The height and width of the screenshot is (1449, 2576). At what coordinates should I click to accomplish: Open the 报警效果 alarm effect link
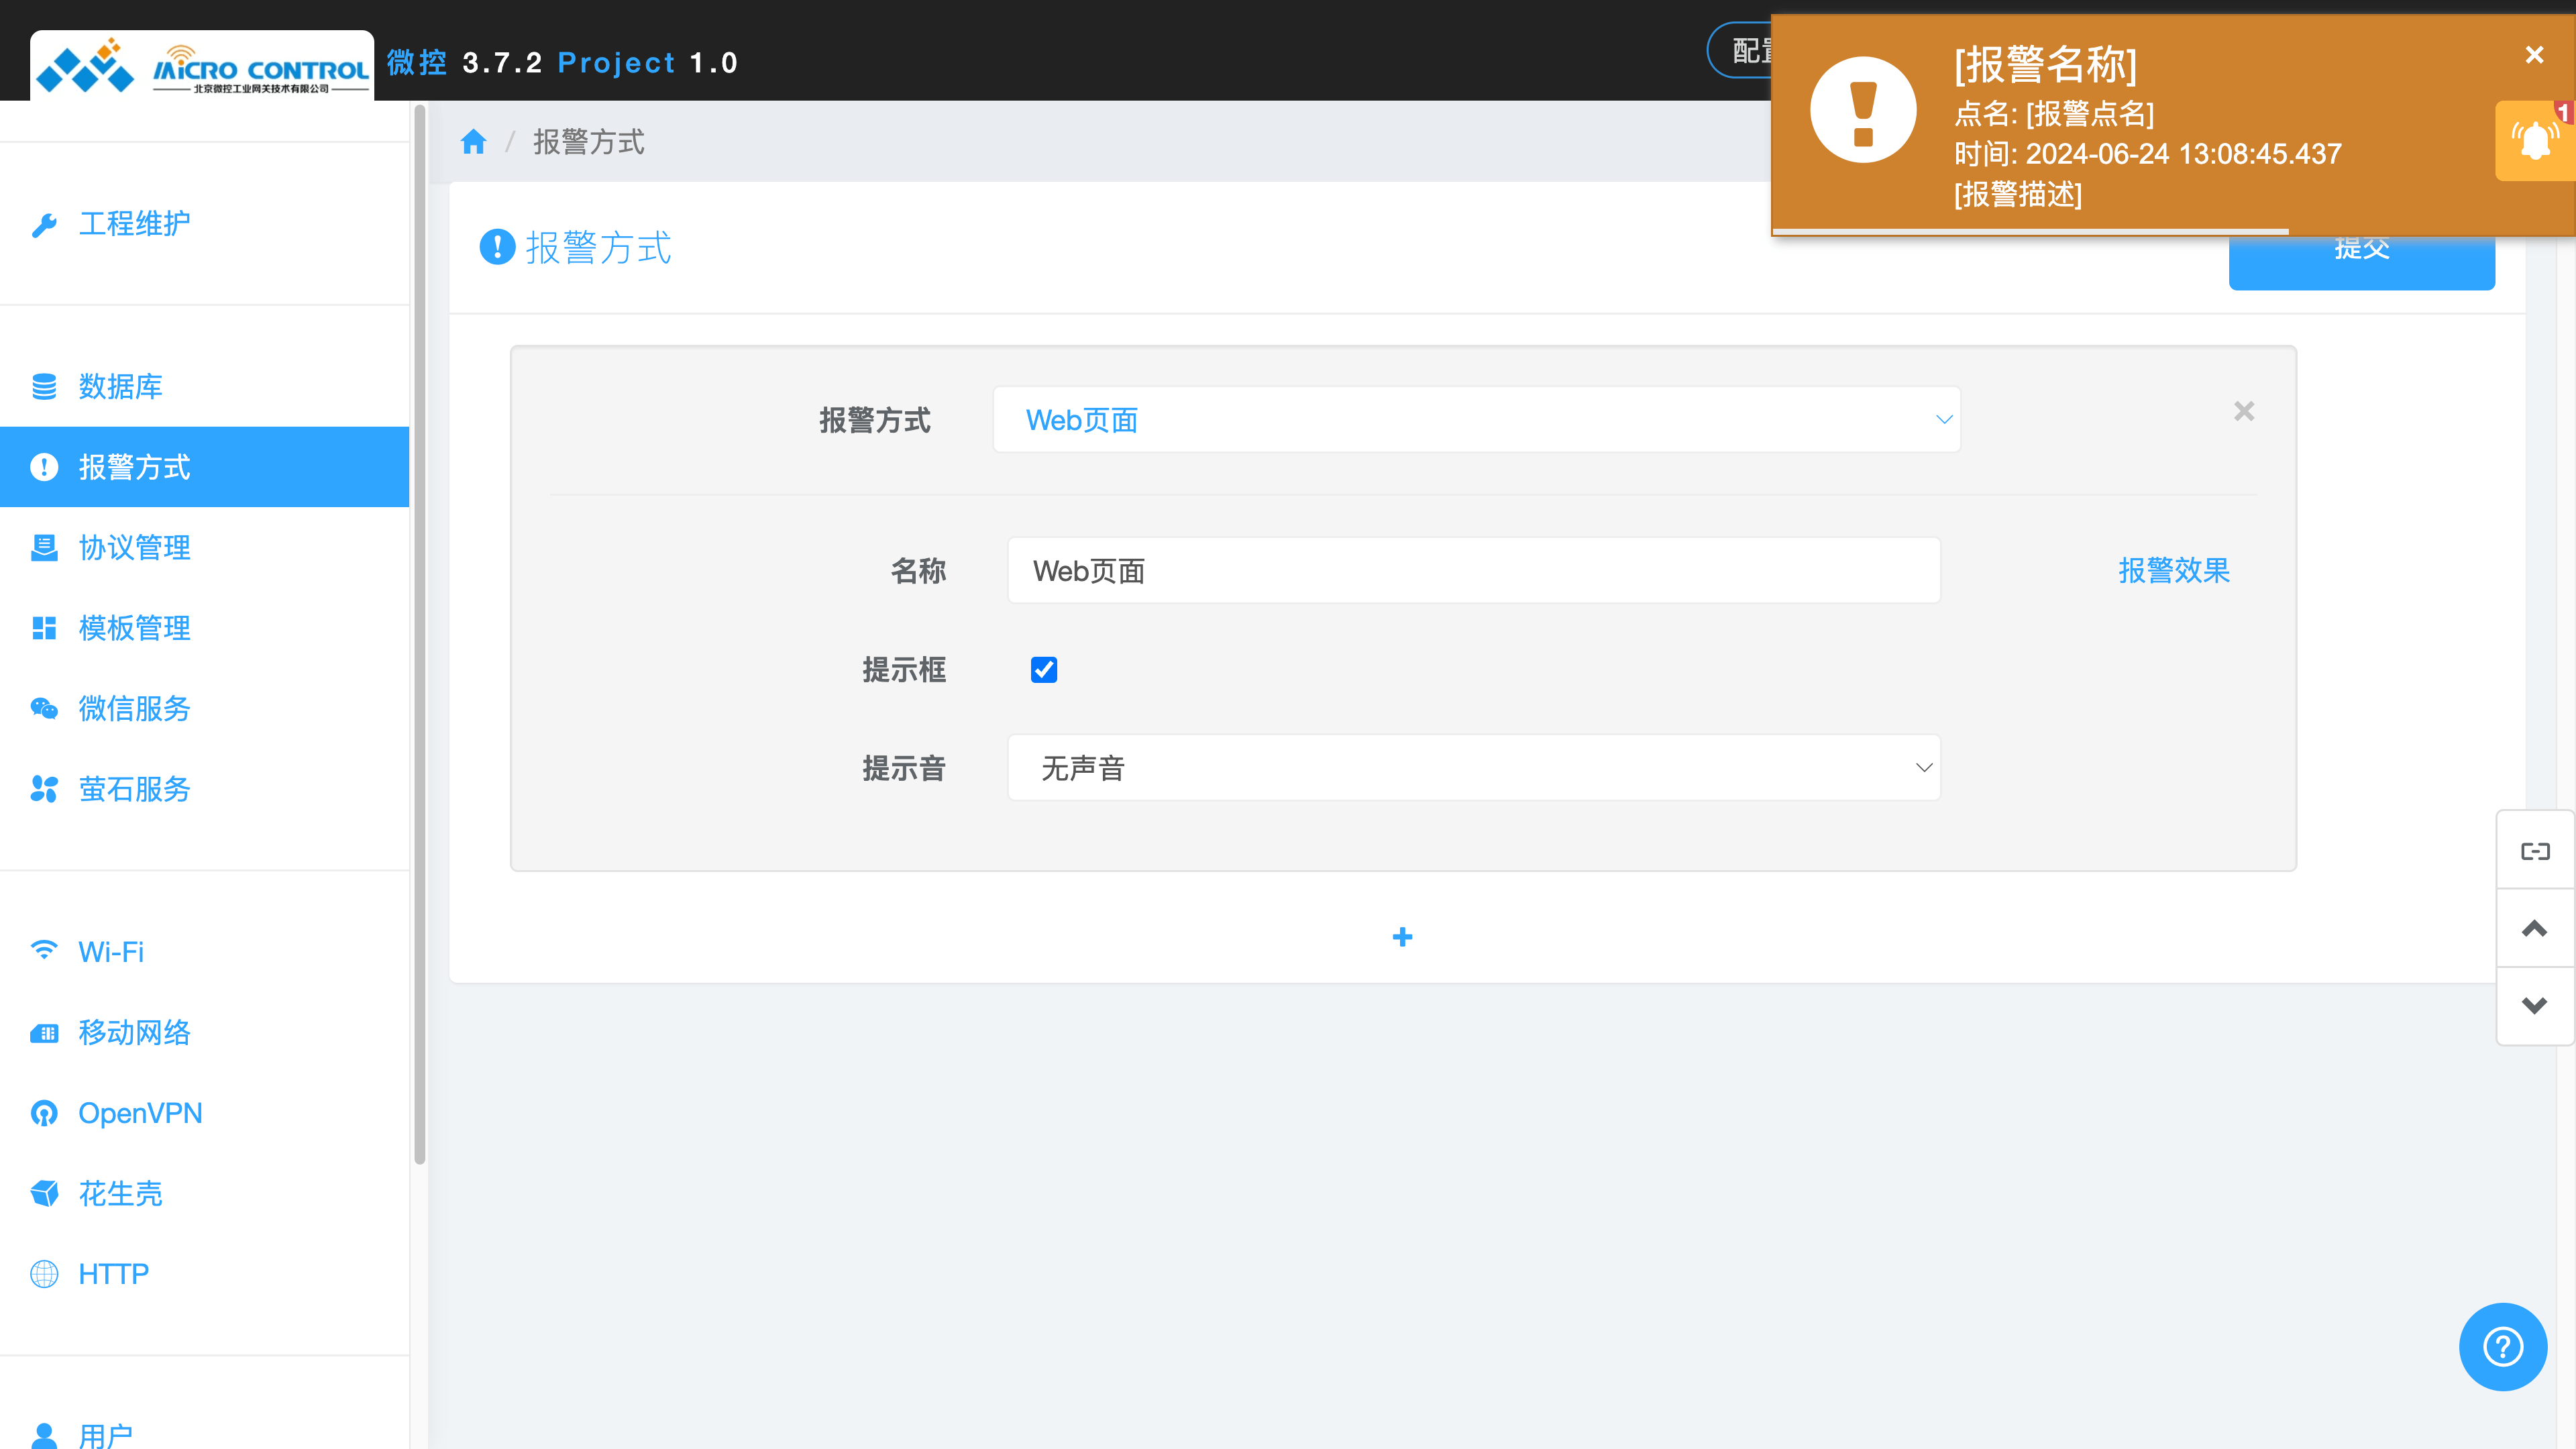[x=2174, y=571]
